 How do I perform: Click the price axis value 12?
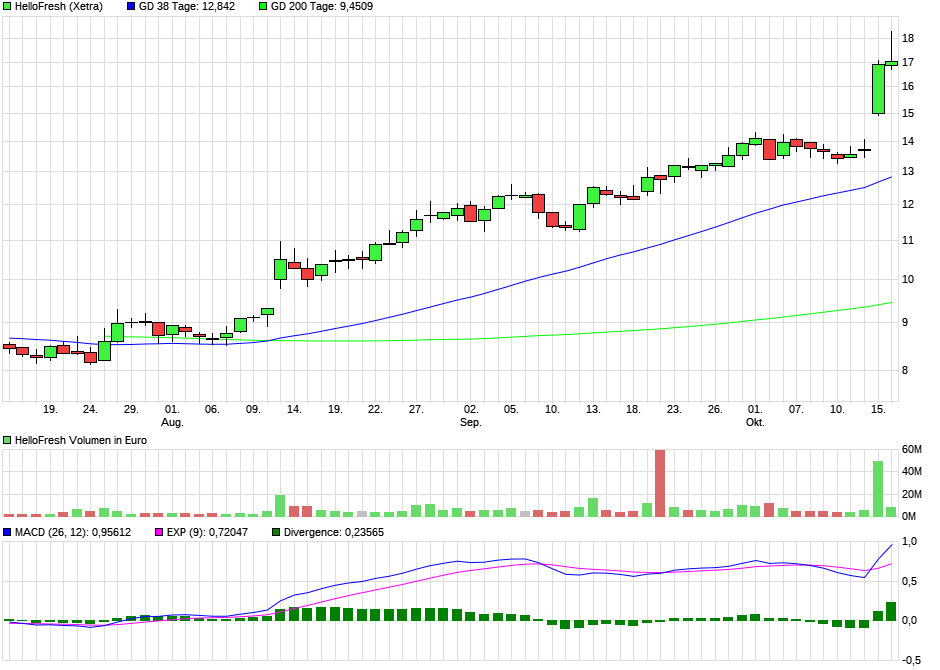(908, 204)
